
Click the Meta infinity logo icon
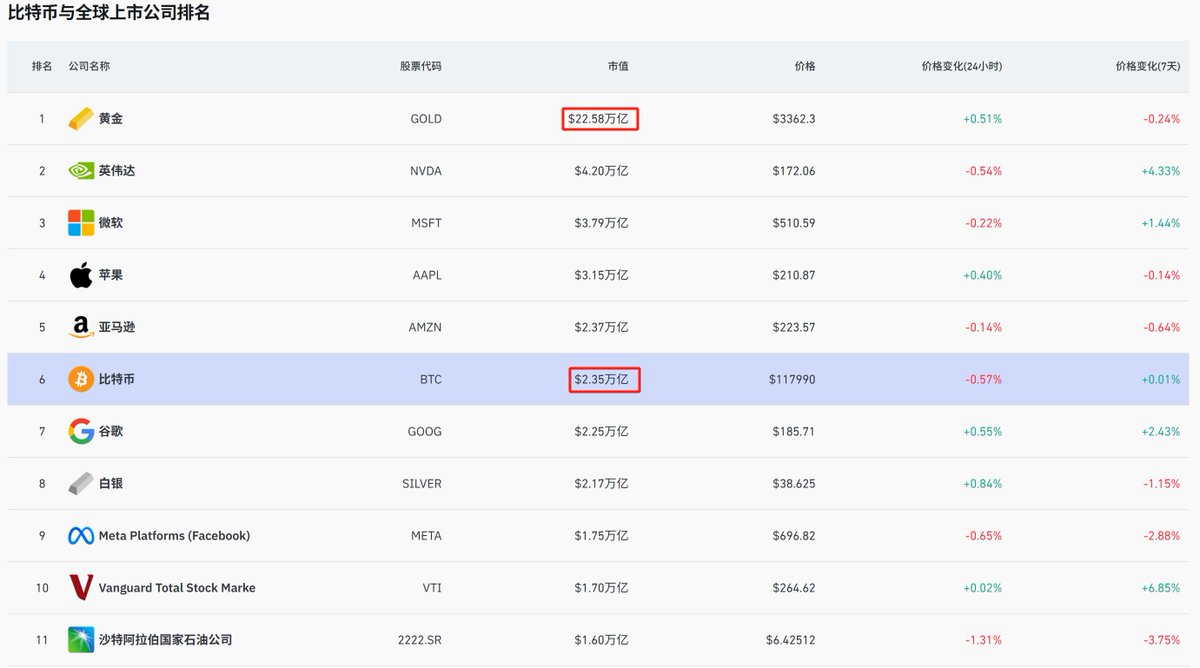(81, 535)
